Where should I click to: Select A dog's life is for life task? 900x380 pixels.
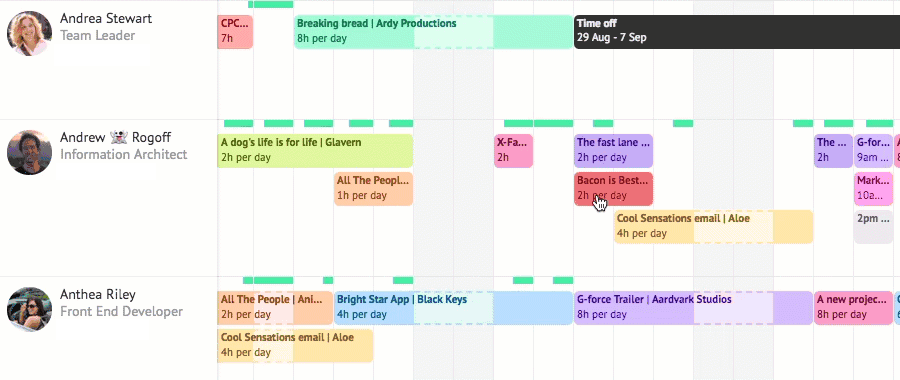coord(315,150)
